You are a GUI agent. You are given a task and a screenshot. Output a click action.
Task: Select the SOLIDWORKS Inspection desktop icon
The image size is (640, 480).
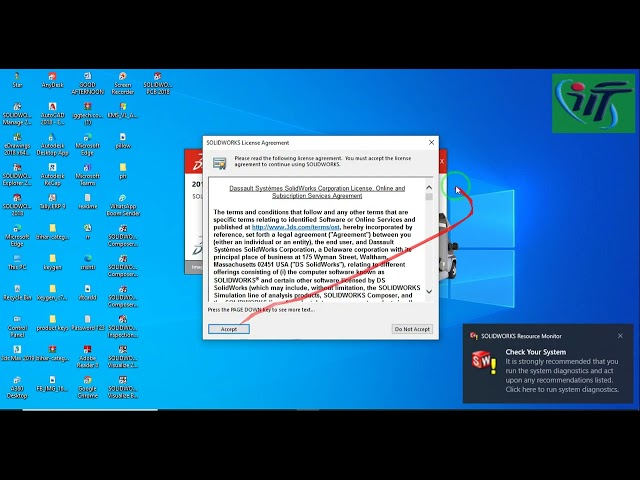coord(122,326)
